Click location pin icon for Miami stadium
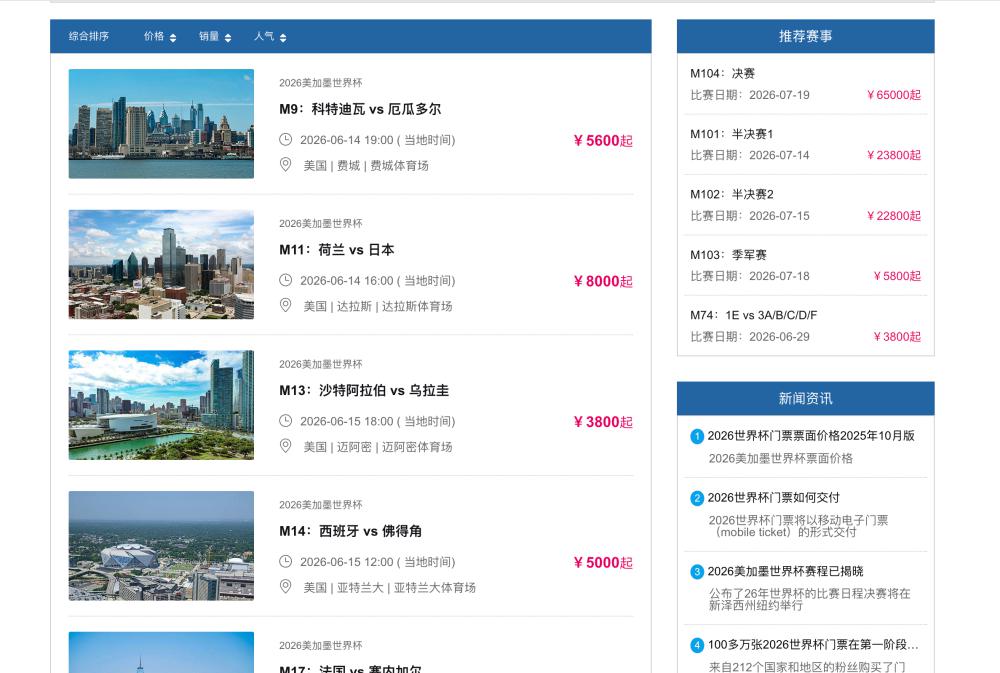 click(285, 446)
